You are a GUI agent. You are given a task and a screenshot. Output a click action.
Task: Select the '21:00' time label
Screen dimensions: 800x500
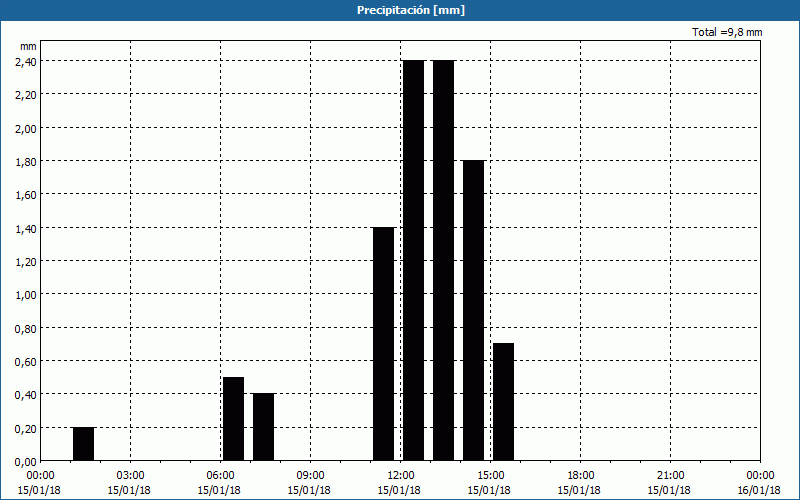point(670,476)
